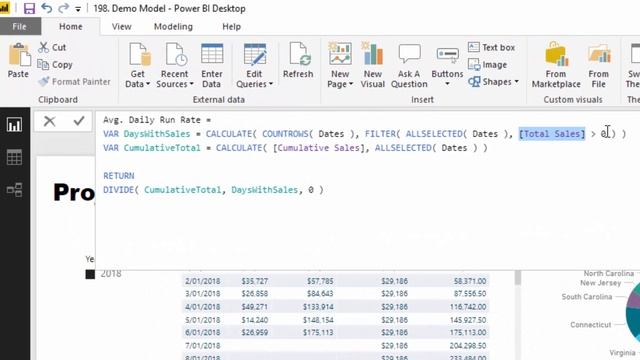Screen dimensions: 640x360
Task: Expand the New Page dropdown arrow
Action: coord(351,84)
